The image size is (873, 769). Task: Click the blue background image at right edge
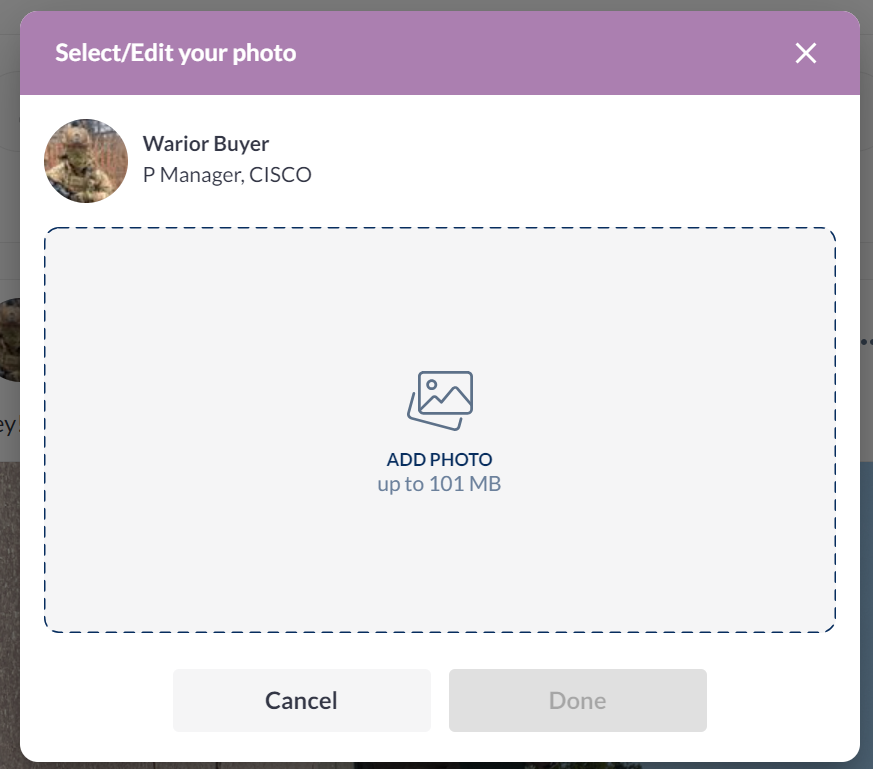point(866,600)
